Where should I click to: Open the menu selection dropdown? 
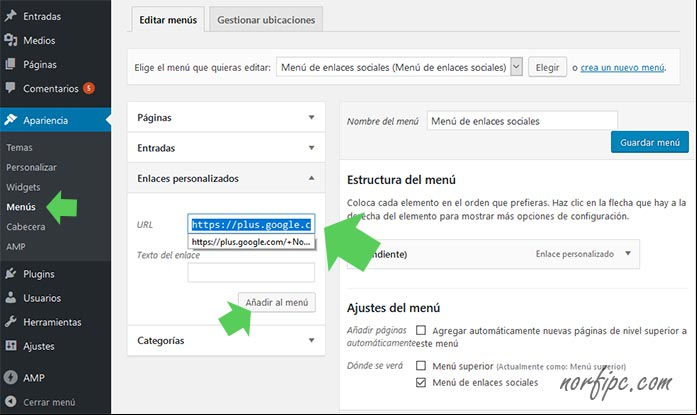(x=399, y=67)
